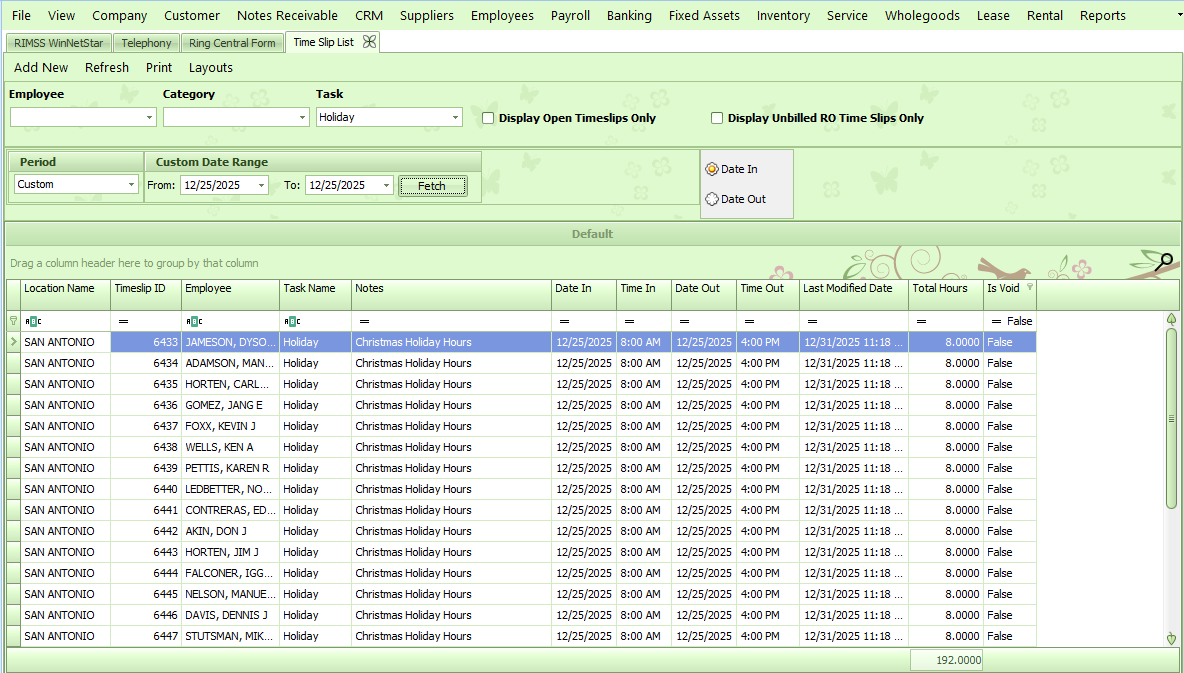This screenshot has width=1184, height=673.
Task: Click the vertical scrollbar thumb of the grid
Action: tap(1171, 418)
